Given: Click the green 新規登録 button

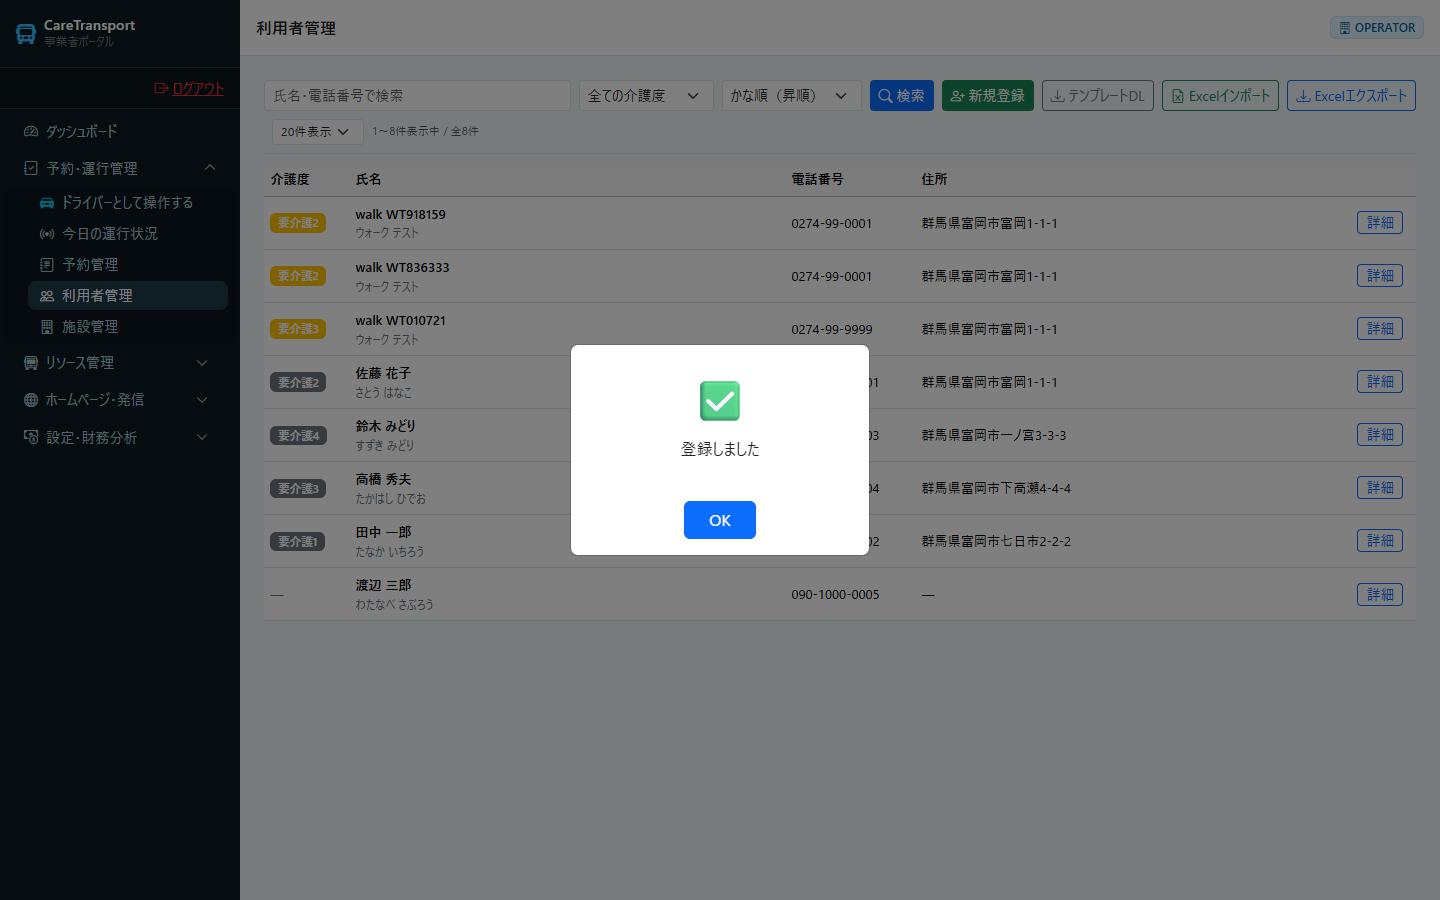Looking at the screenshot, I should (x=988, y=95).
